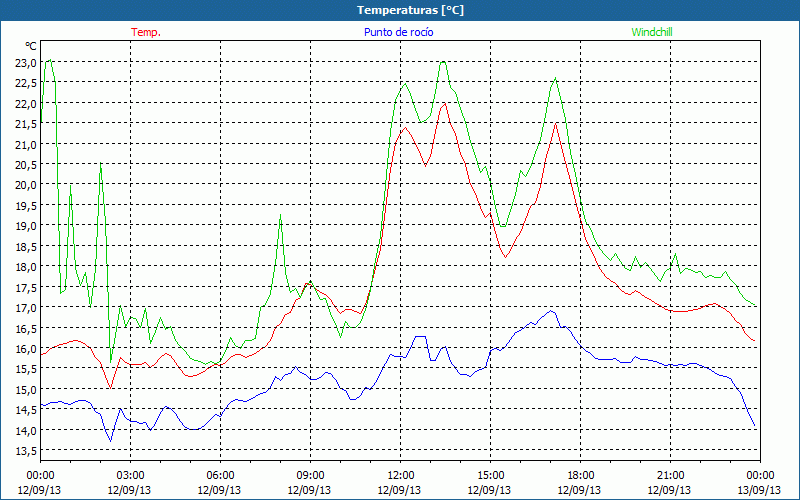
Task: Click the 20,5 y-axis value
Action: [x=28, y=165]
